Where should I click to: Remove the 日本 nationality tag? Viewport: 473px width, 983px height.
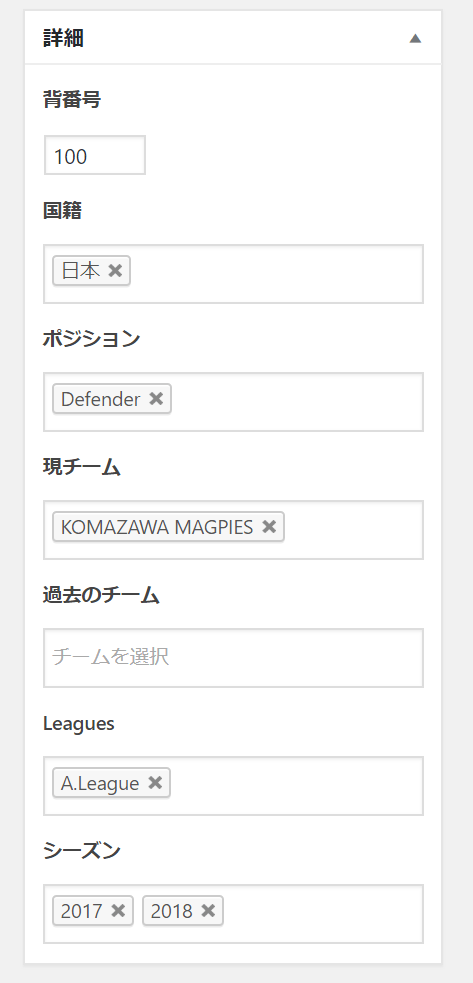click(115, 271)
